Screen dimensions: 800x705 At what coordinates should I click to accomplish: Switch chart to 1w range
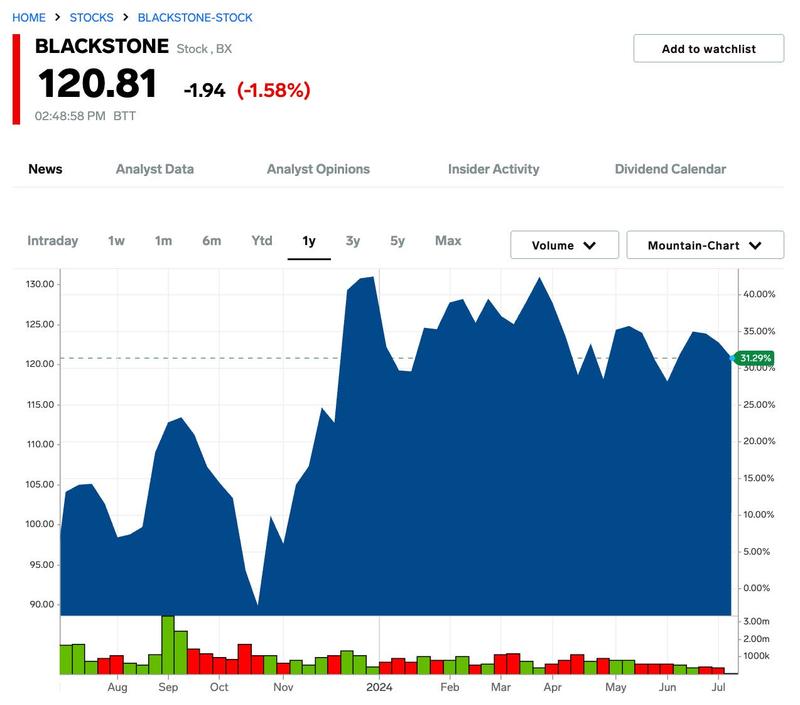point(116,241)
